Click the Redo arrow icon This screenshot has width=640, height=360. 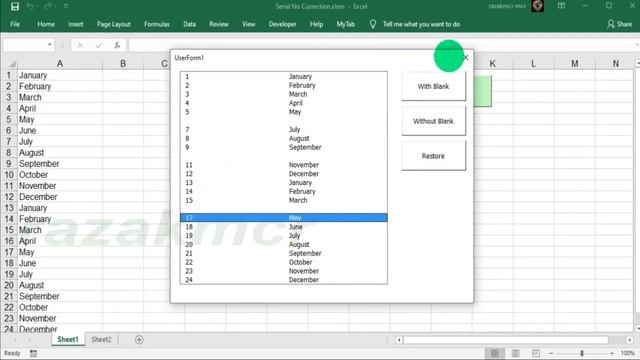[48, 7]
